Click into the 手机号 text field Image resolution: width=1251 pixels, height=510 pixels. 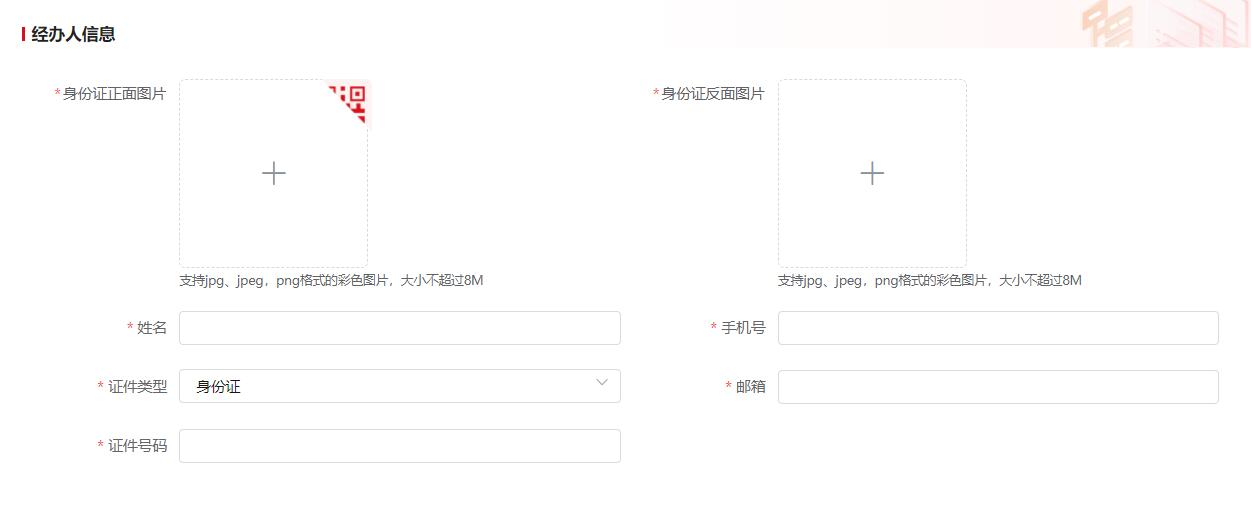point(997,328)
